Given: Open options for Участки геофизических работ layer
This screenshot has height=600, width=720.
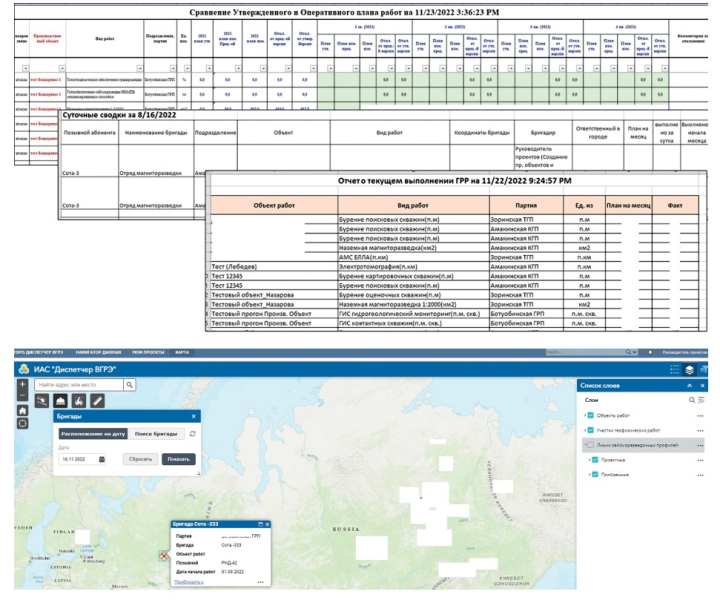Looking at the screenshot, I should [700, 431].
